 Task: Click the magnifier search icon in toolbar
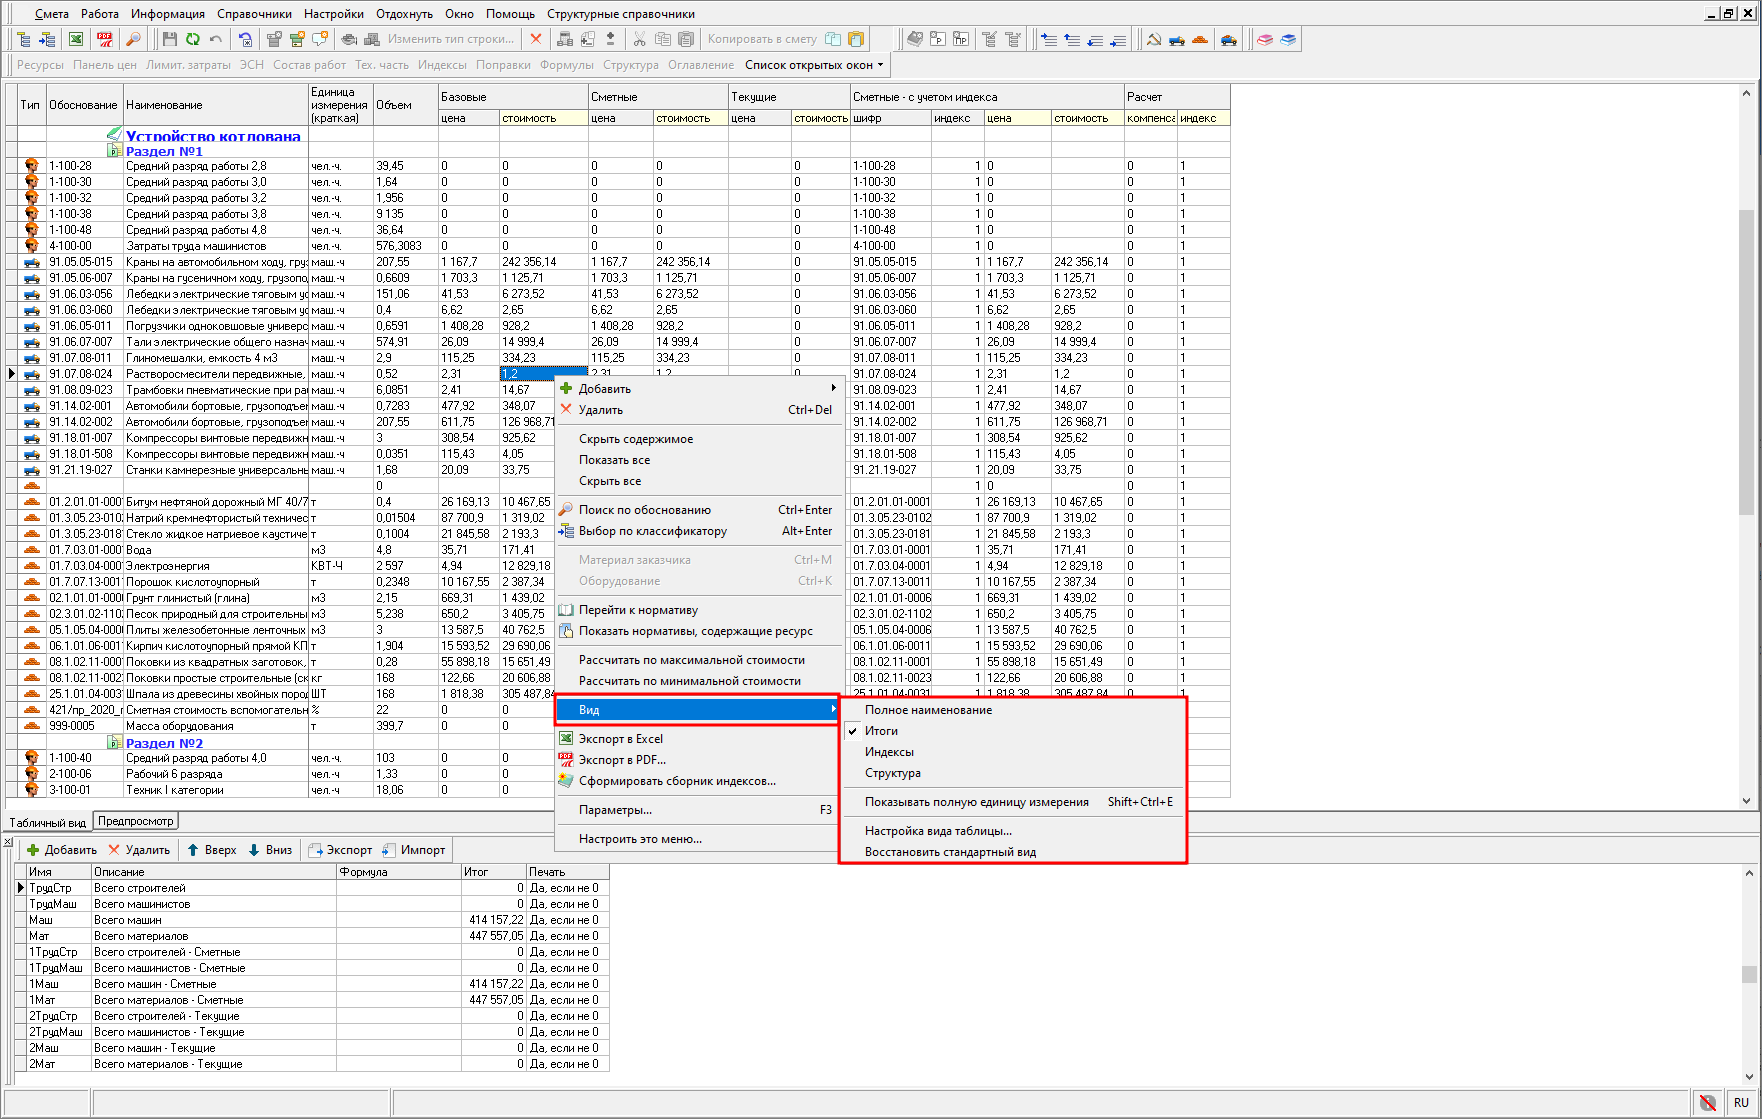click(133, 39)
